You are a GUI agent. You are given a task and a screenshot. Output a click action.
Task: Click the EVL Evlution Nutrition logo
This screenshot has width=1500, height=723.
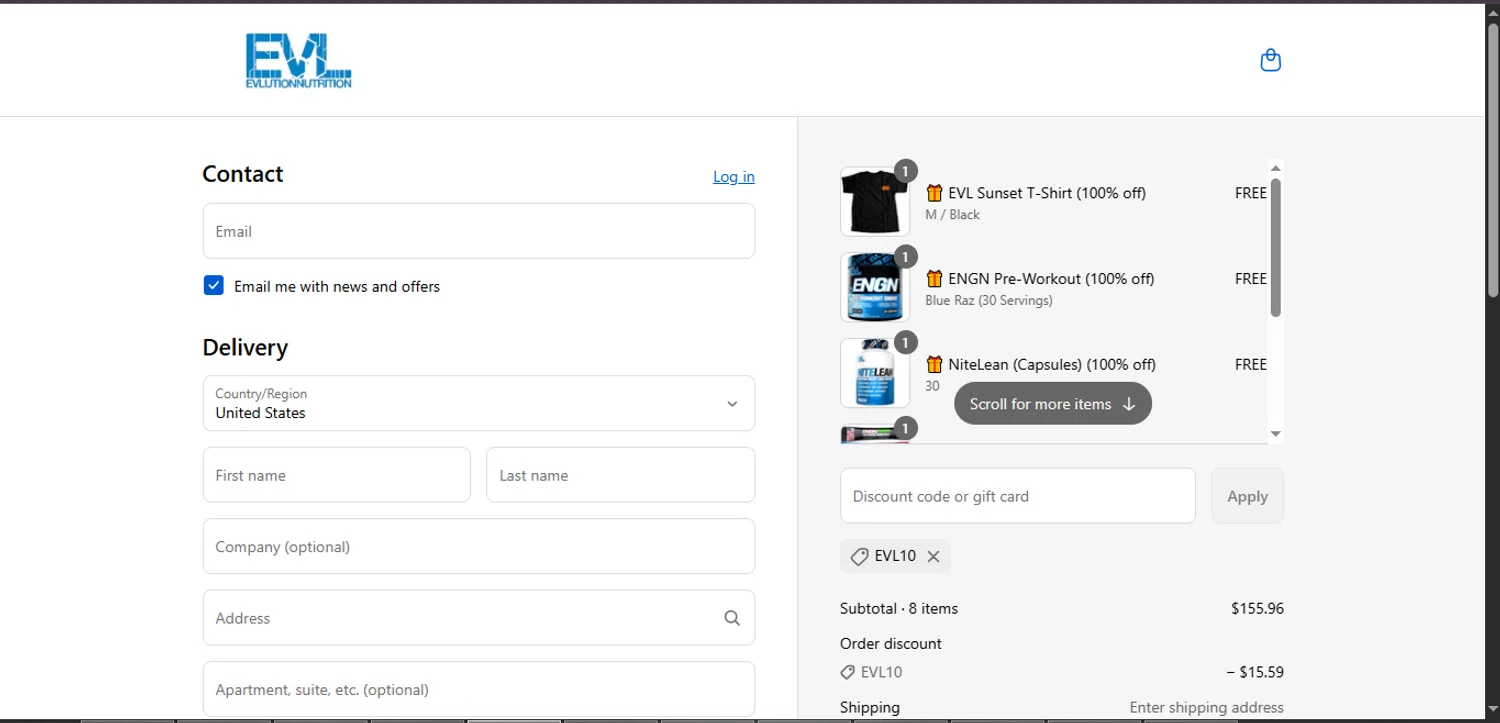pyautogui.click(x=298, y=61)
